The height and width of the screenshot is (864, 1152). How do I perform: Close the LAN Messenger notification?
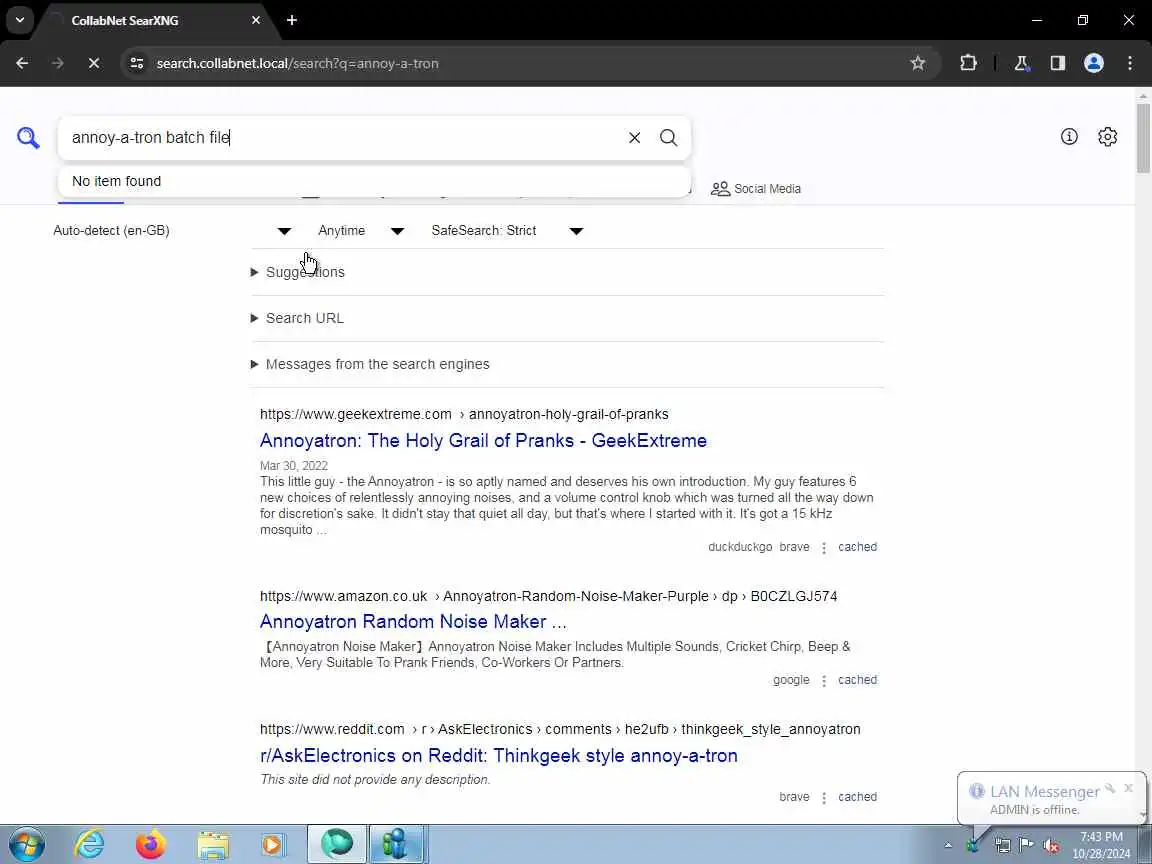(x=1128, y=788)
